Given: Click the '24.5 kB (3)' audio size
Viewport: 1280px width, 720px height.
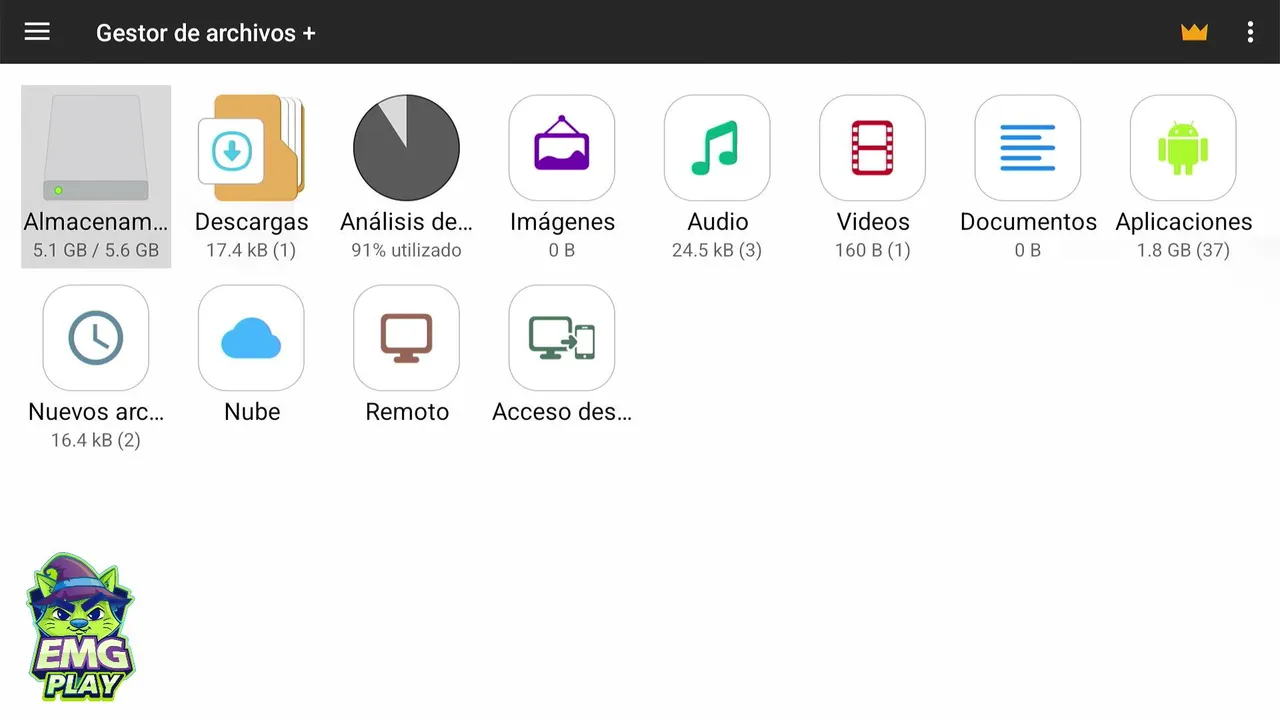Looking at the screenshot, I should pyautogui.click(x=717, y=250).
